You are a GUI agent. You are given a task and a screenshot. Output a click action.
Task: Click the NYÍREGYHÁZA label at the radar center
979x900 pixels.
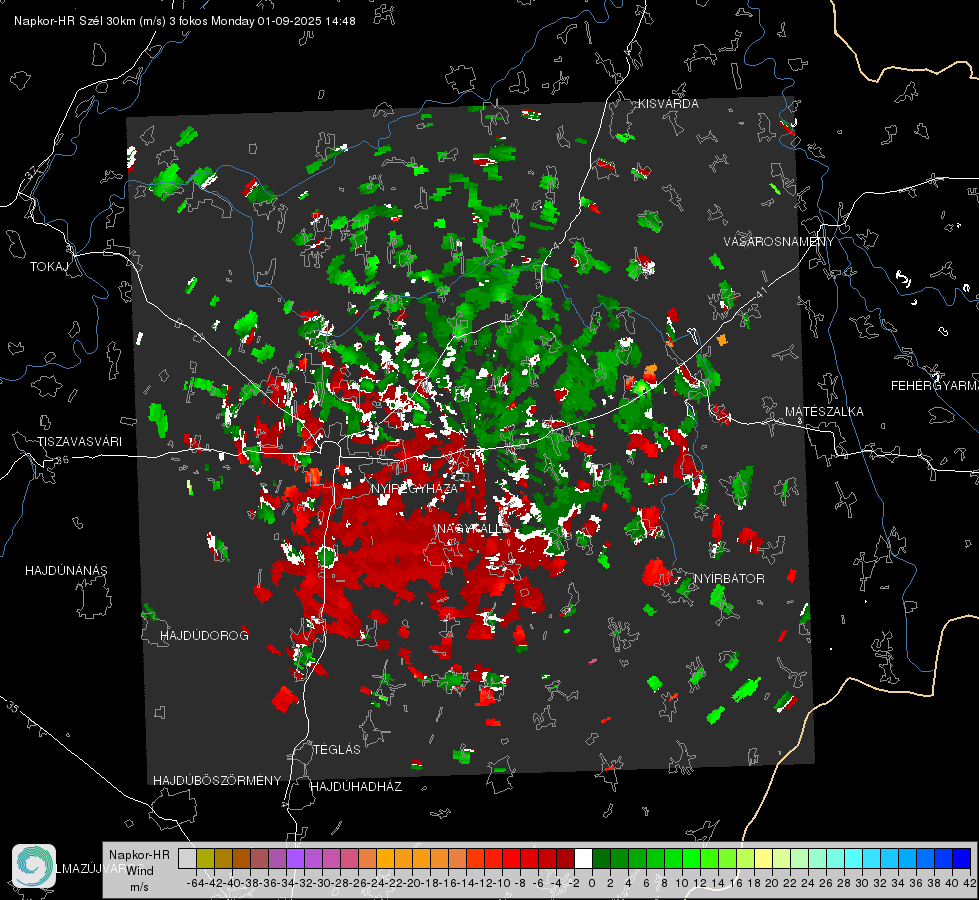pyautogui.click(x=415, y=488)
